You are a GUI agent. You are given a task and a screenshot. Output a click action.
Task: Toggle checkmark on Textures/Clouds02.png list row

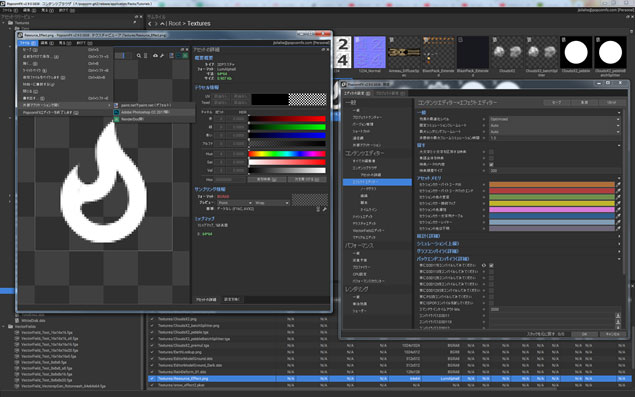[152, 319]
